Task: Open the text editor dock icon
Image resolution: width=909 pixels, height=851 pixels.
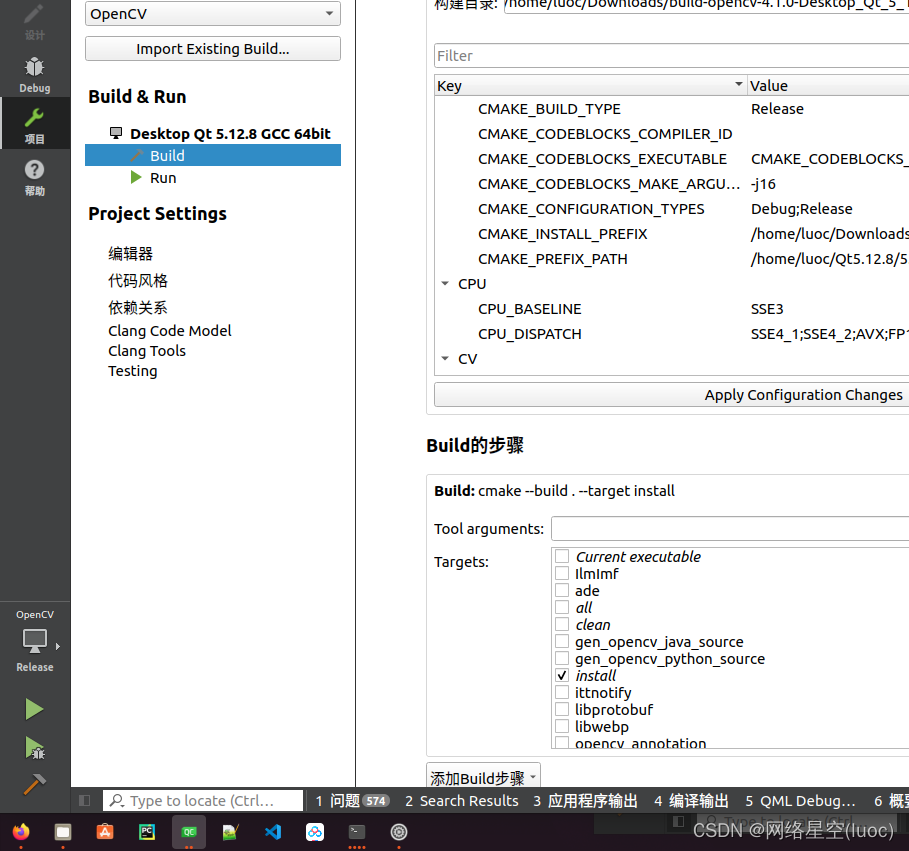Action: (x=231, y=832)
